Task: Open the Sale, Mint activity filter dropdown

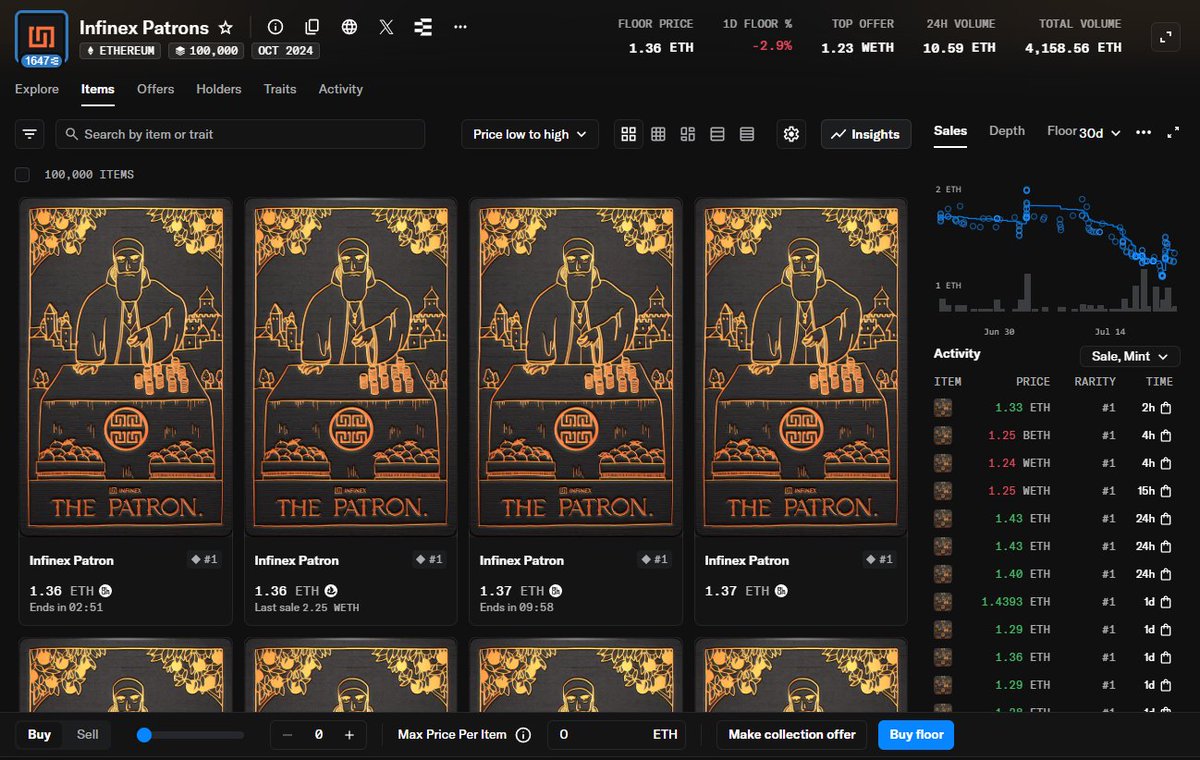Action: pos(1130,356)
